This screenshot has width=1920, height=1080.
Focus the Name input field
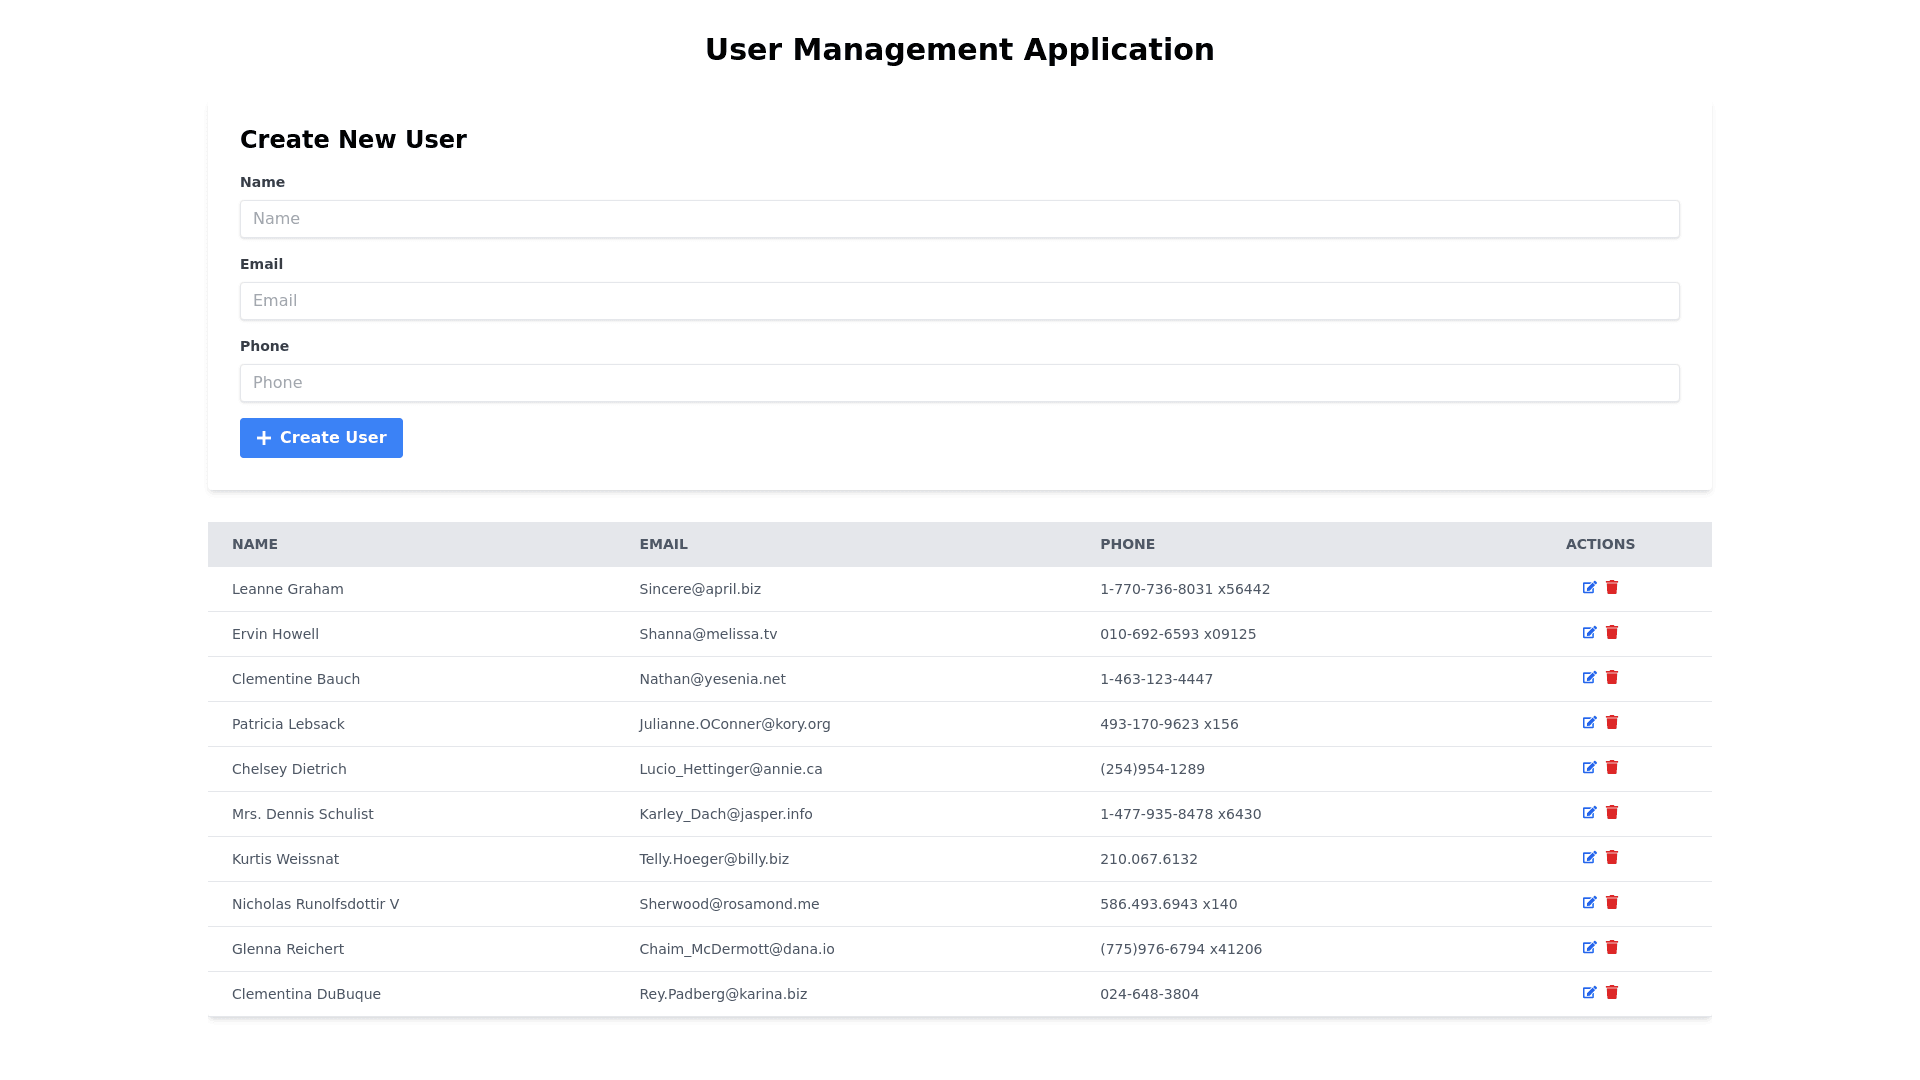[959, 219]
